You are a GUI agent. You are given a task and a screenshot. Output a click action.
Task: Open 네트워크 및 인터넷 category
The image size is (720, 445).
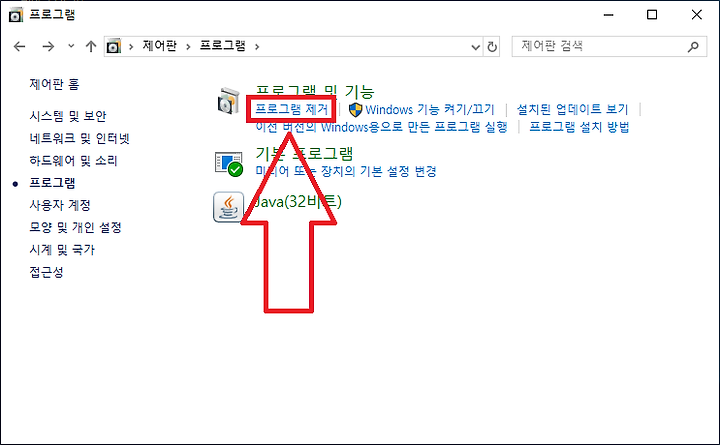pos(79,138)
